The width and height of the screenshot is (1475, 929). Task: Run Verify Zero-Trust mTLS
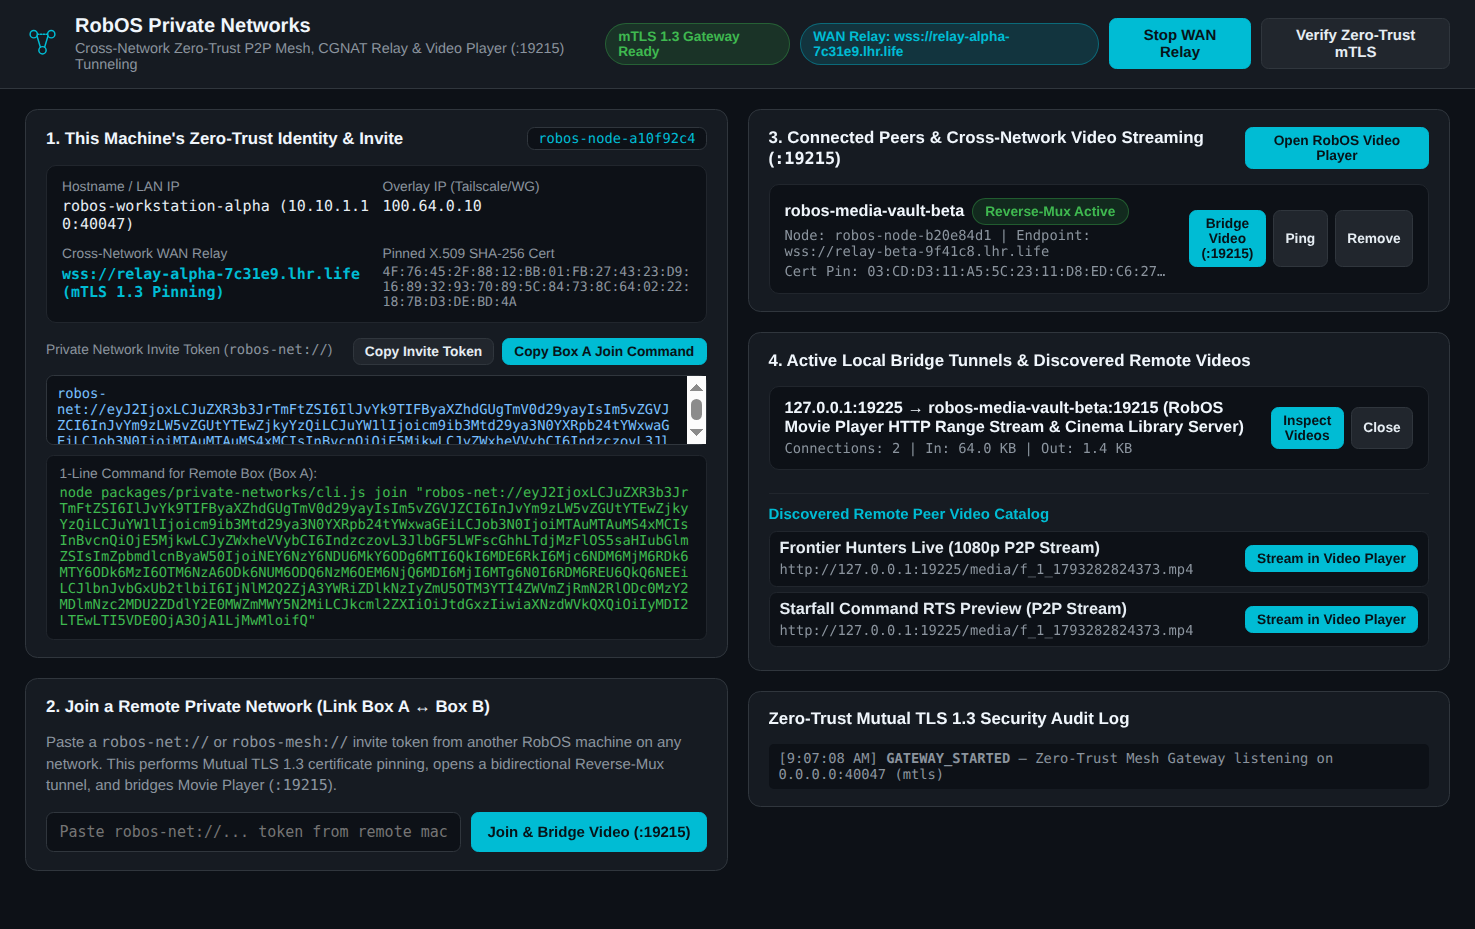[x=1355, y=44]
